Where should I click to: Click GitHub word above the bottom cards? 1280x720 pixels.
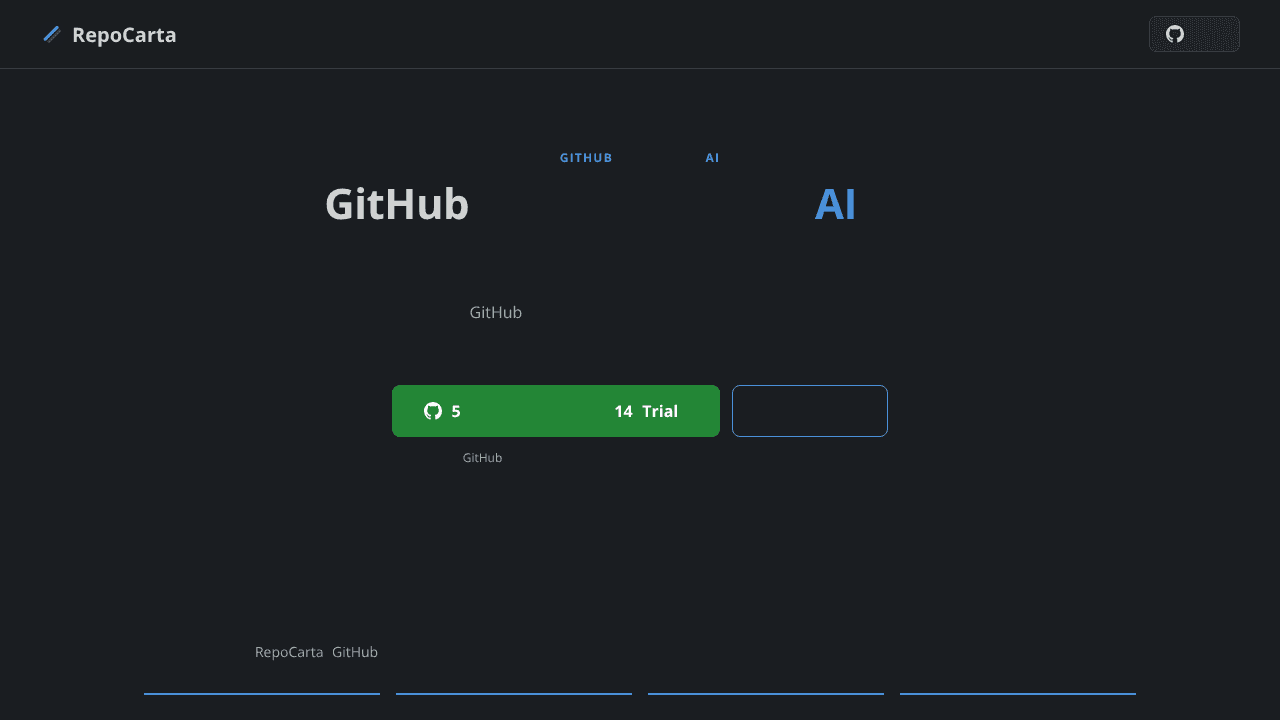pos(355,652)
